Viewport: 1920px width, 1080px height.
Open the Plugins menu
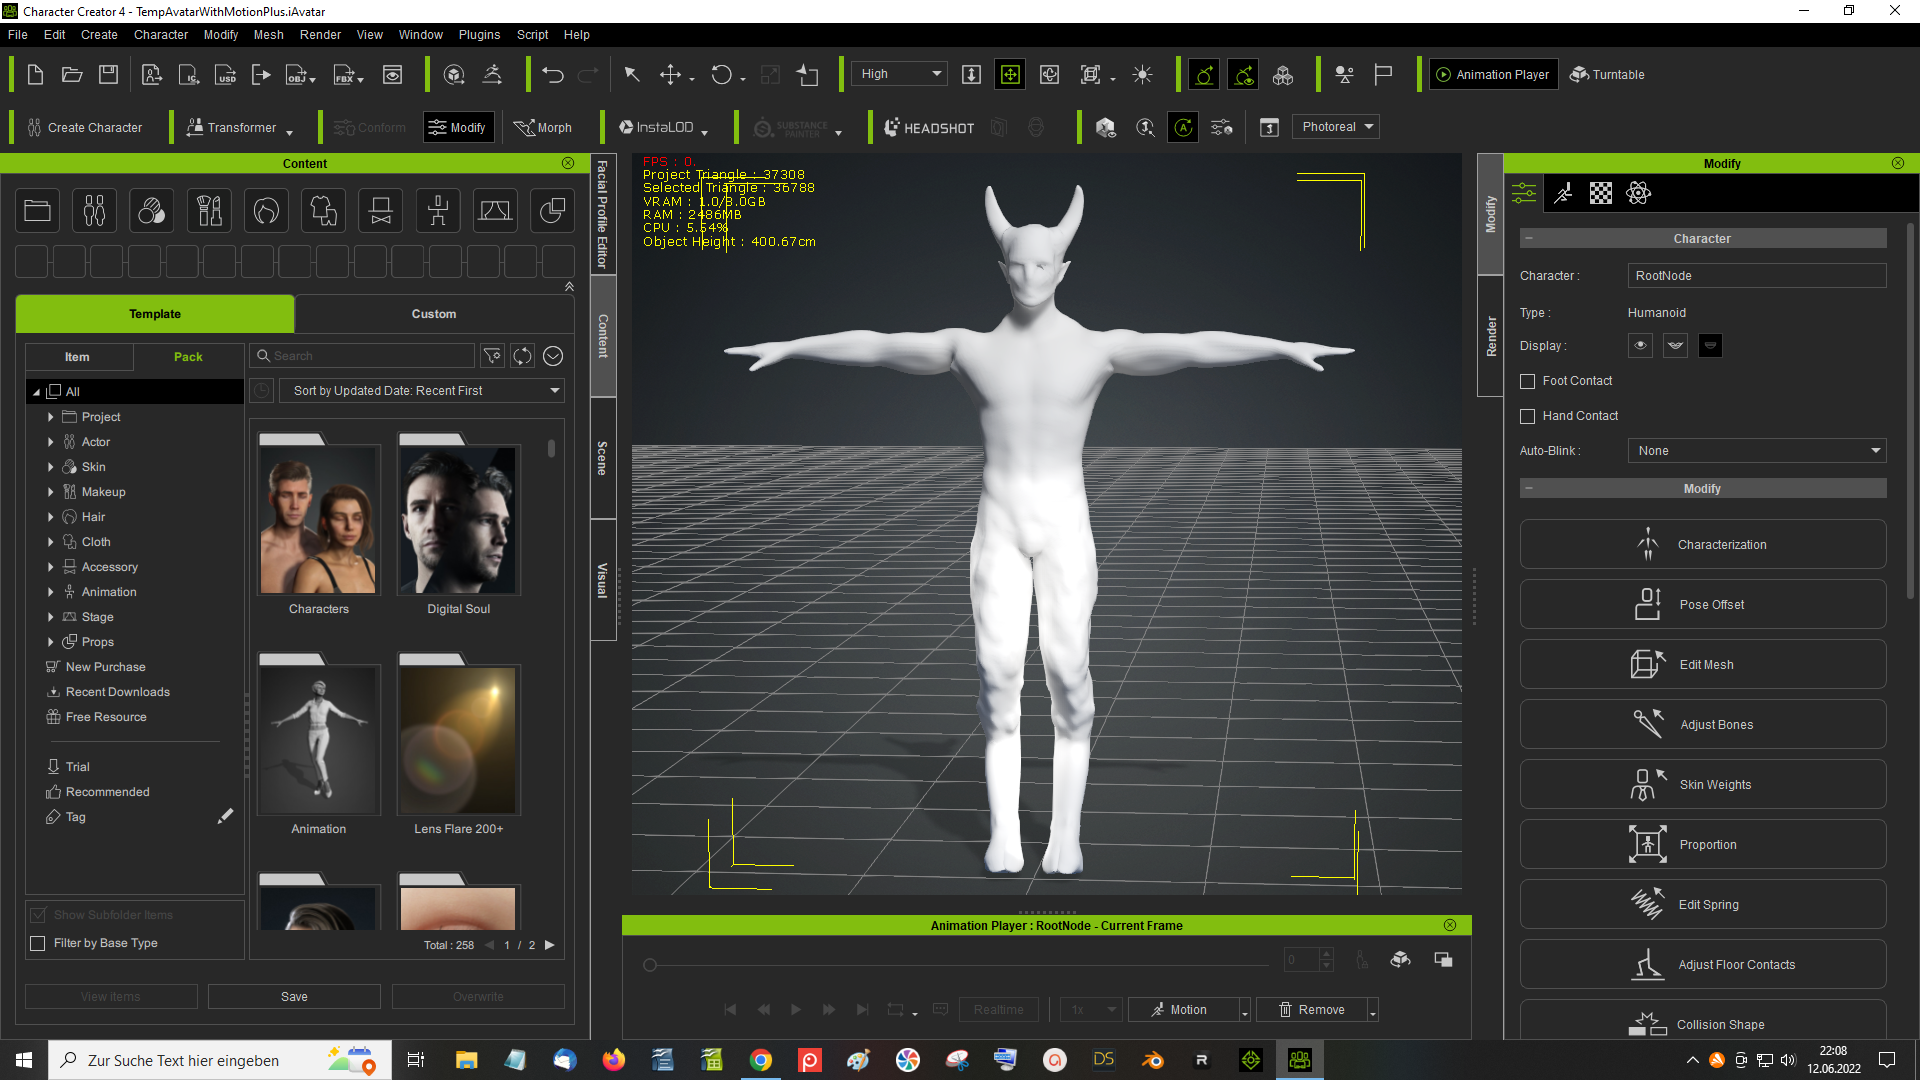point(479,35)
